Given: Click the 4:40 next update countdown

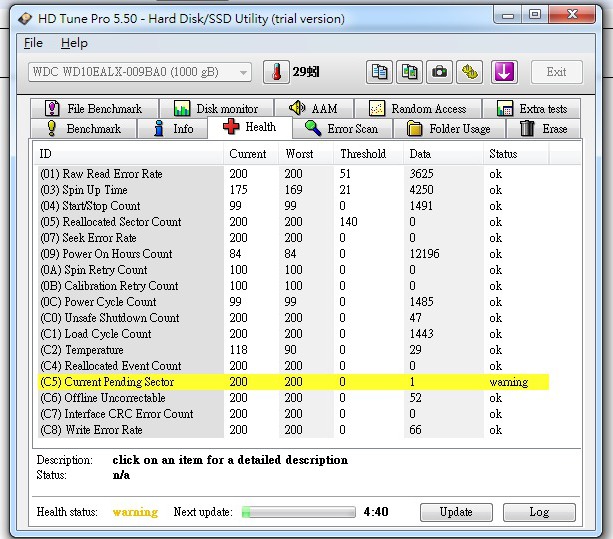Looking at the screenshot, I should click(x=376, y=512).
